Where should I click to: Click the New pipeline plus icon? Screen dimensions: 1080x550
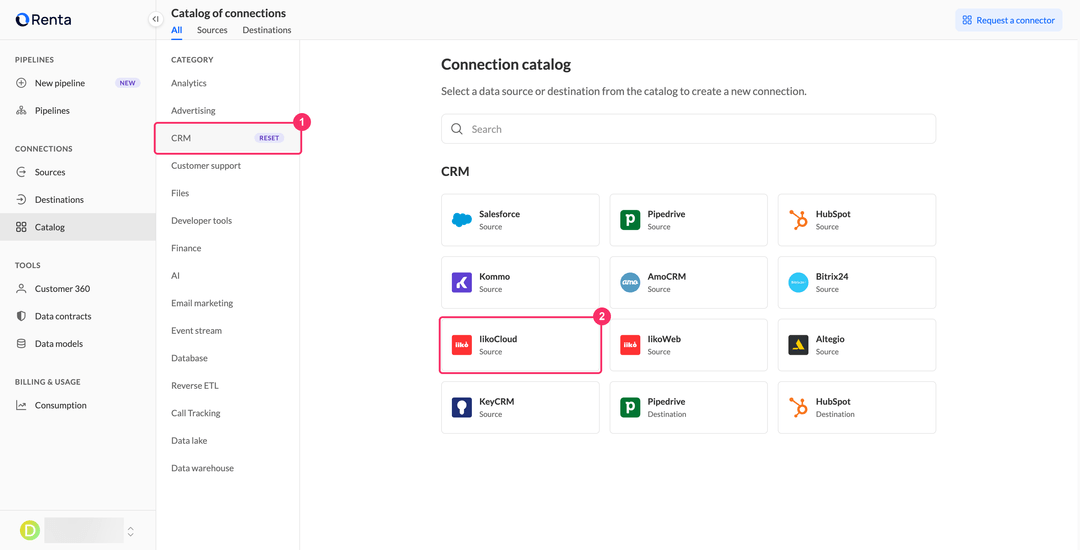[21, 83]
